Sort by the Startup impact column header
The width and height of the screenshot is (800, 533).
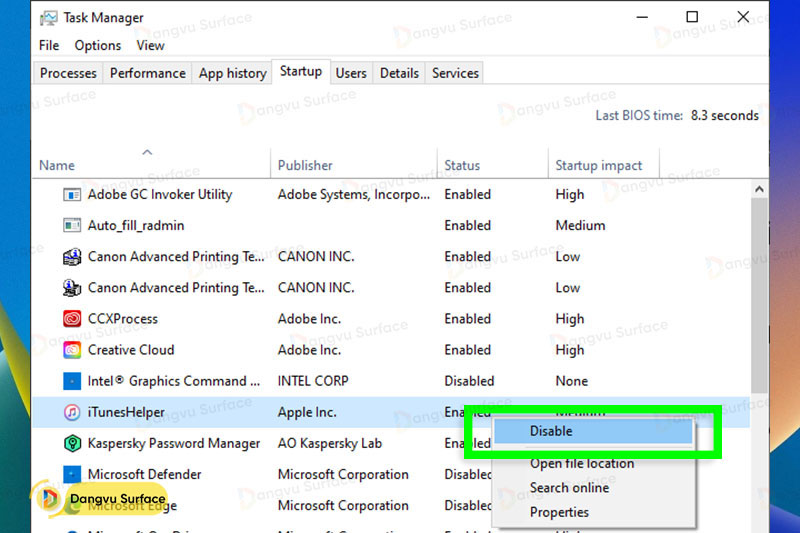pos(599,165)
